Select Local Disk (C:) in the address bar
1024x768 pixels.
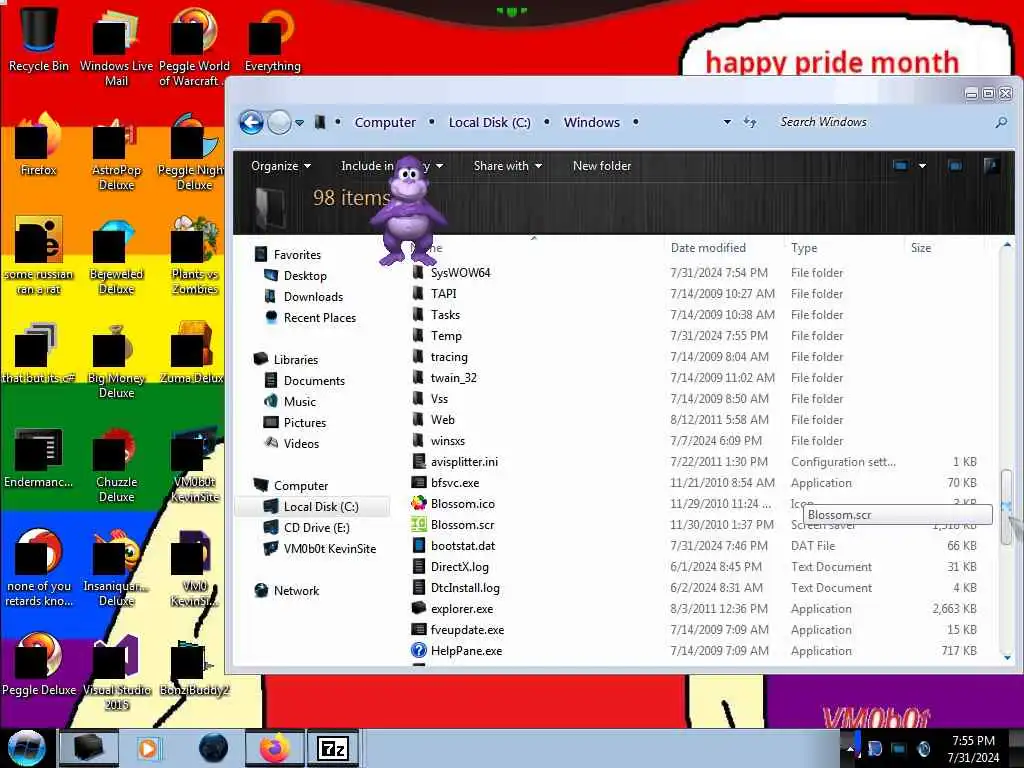[x=489, y=122]
